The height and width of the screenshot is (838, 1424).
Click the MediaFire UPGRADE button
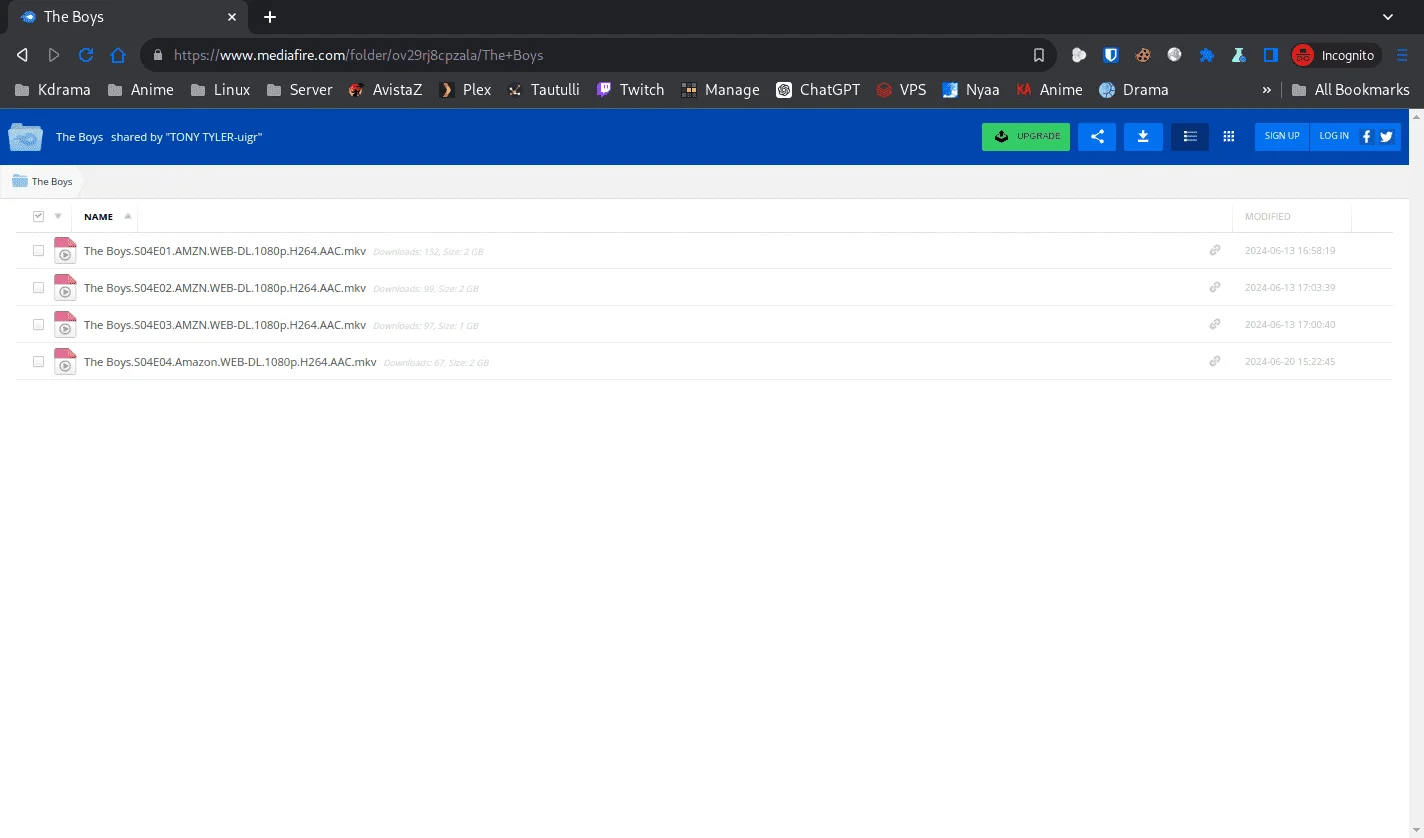(x=1026, y=136)
